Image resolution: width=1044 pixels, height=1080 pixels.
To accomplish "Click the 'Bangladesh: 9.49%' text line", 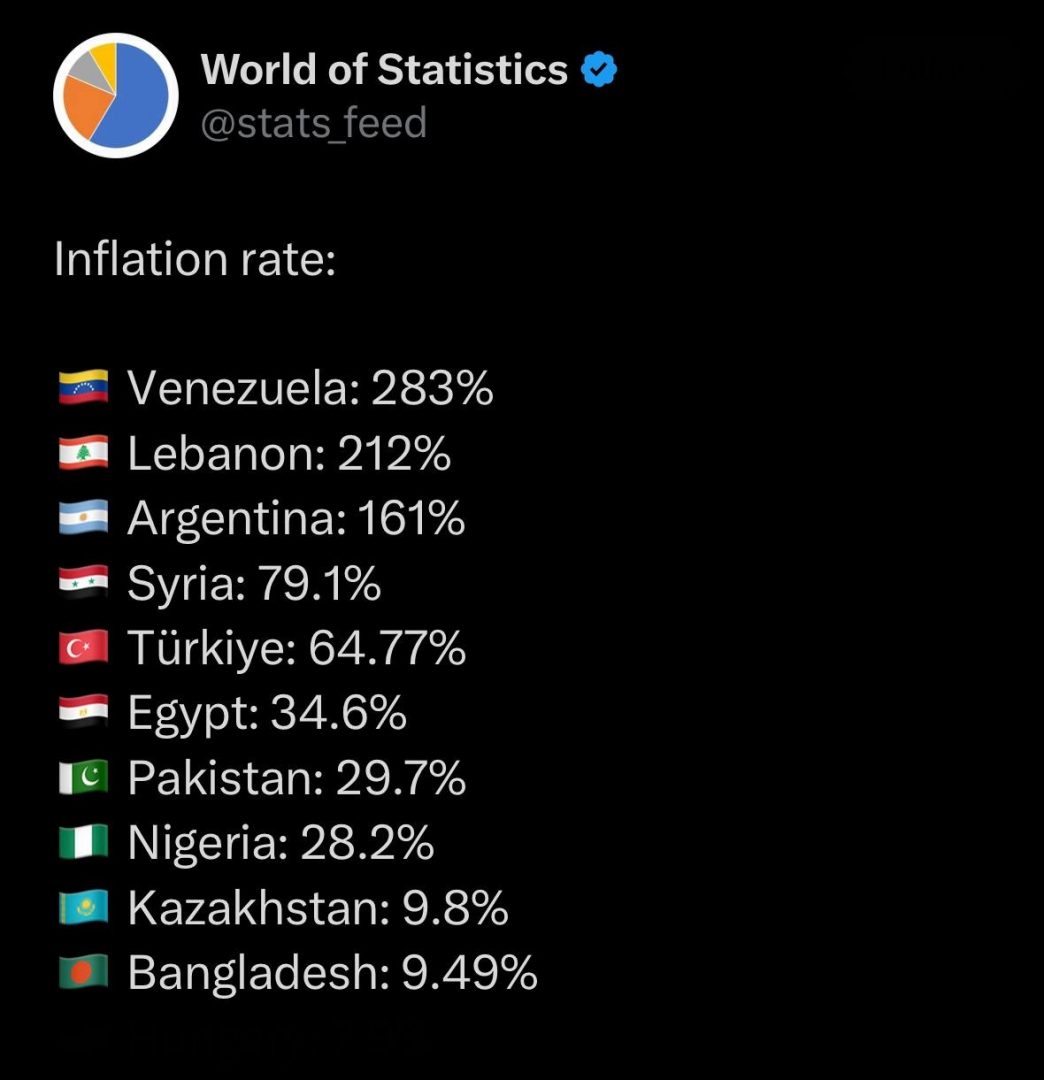I will [332, 973].
